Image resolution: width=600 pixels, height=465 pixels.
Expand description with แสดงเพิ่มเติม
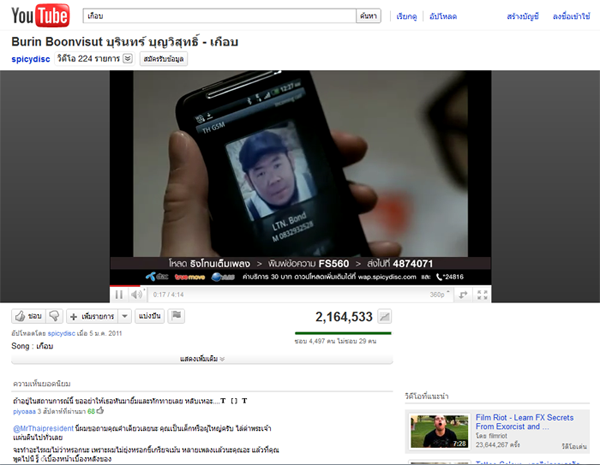(202, 359)
